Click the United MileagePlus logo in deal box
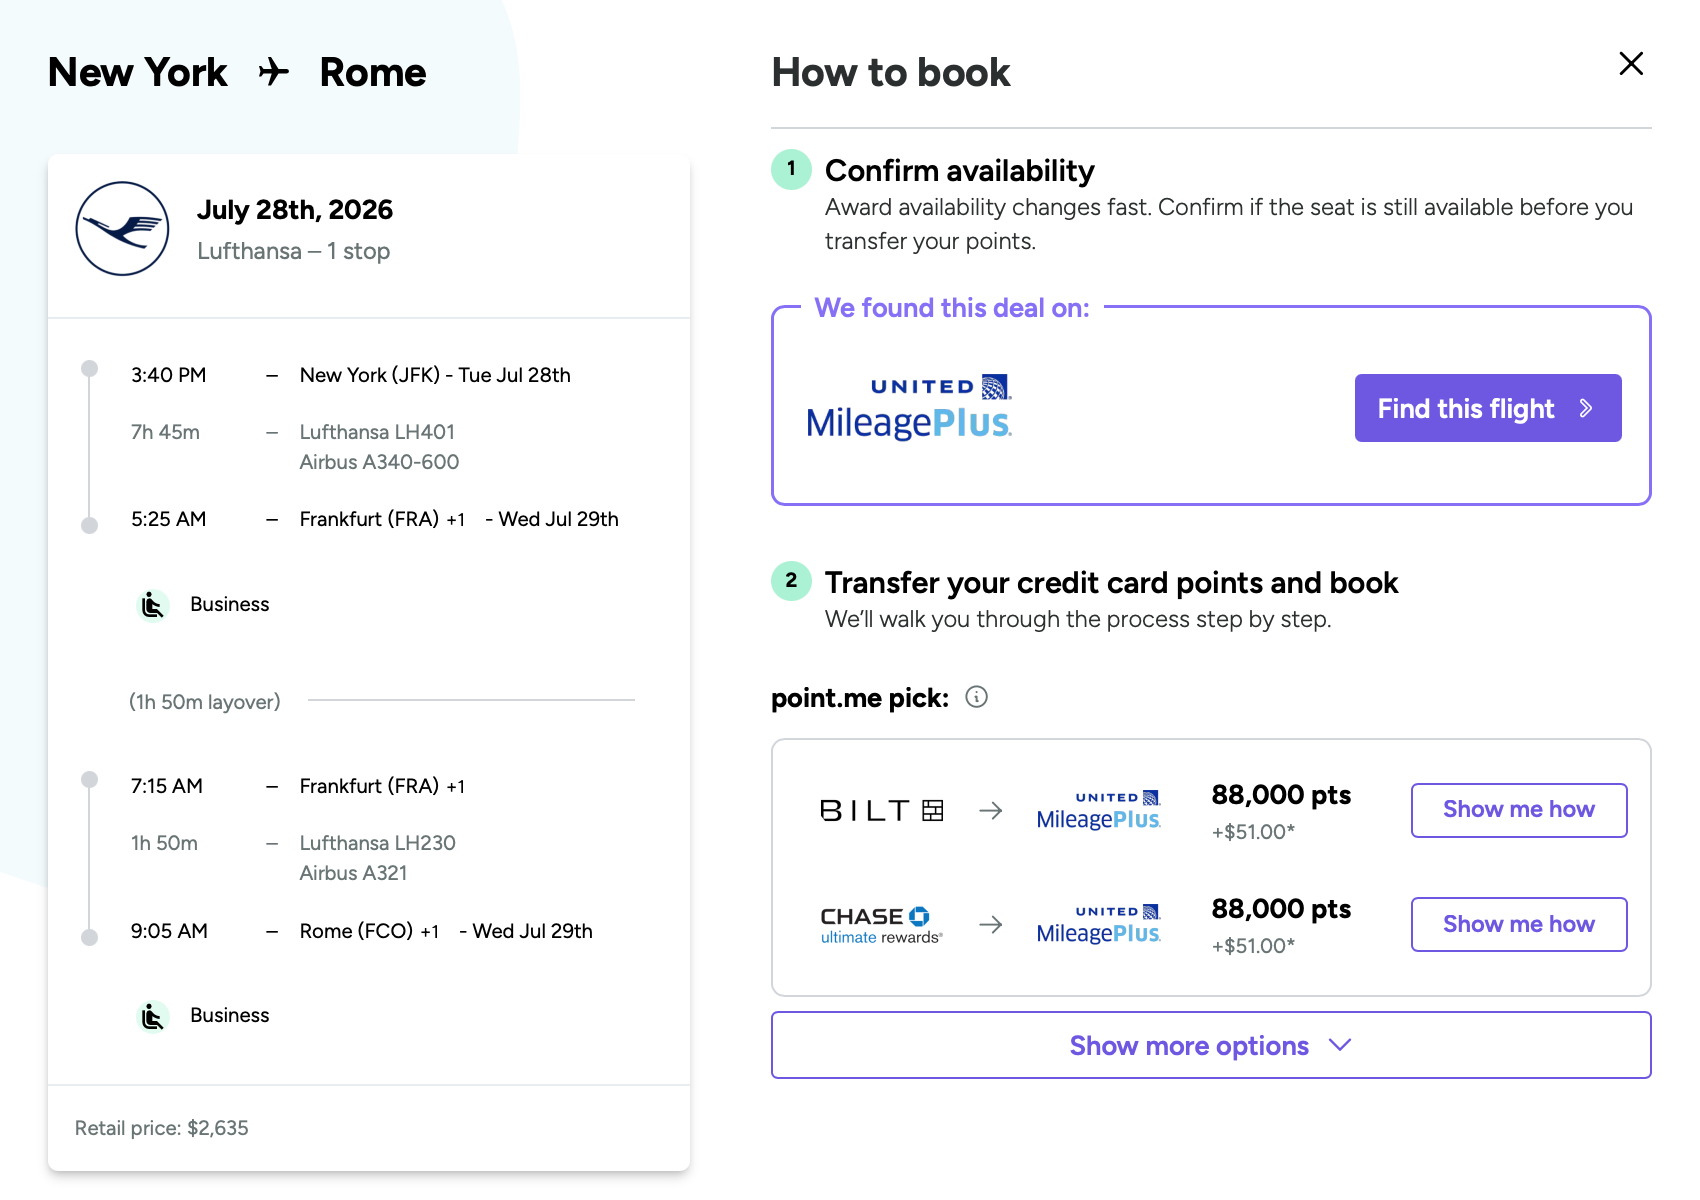 909,408
